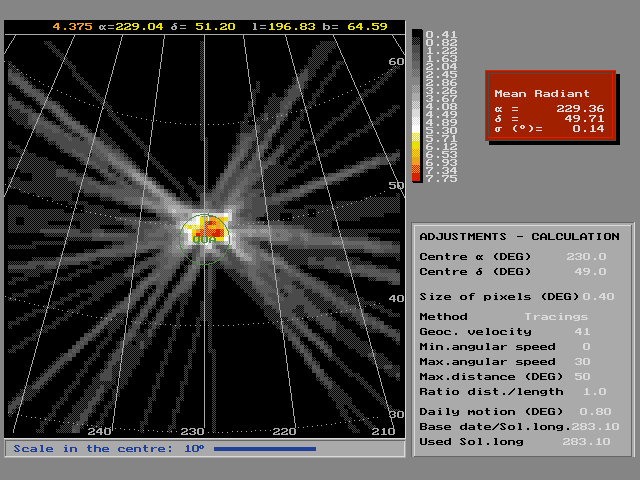Click the l=196.83 galactic longitude readout
Image resolution: width=640 pixels, height=480 pixels.
284,27
